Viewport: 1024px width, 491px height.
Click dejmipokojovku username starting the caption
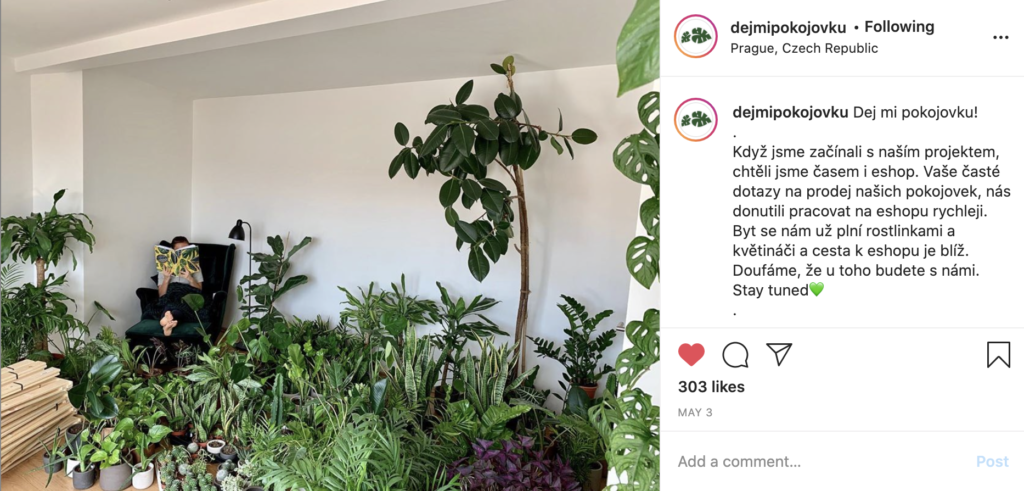(x=791, y=112)
